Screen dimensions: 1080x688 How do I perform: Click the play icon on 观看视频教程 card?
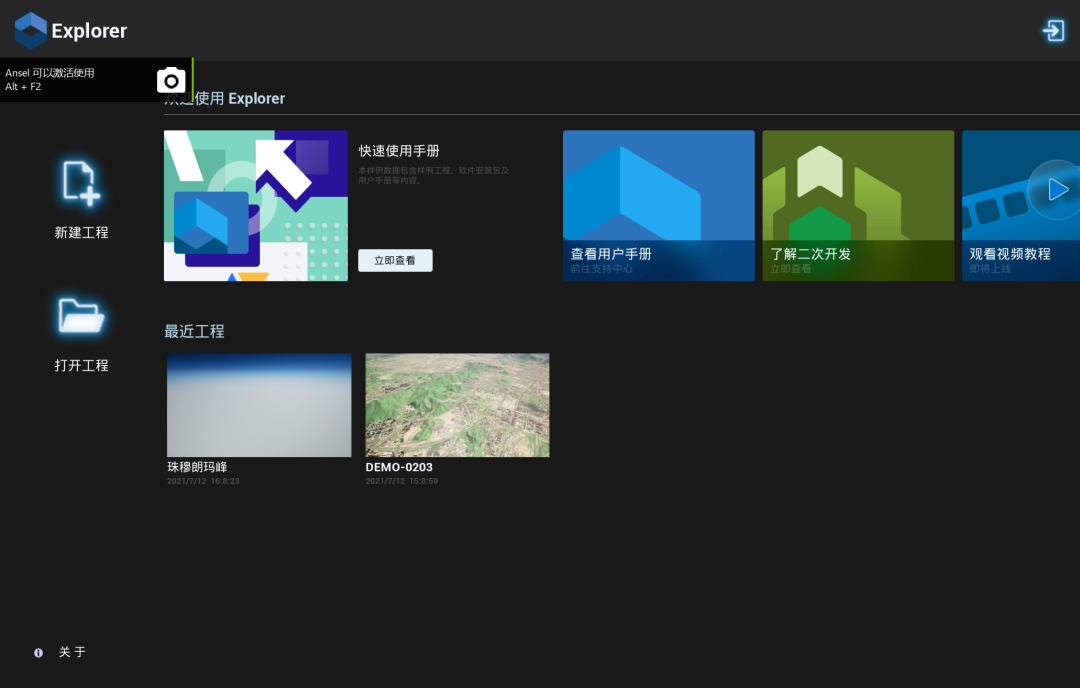[x=1057, y=188]
